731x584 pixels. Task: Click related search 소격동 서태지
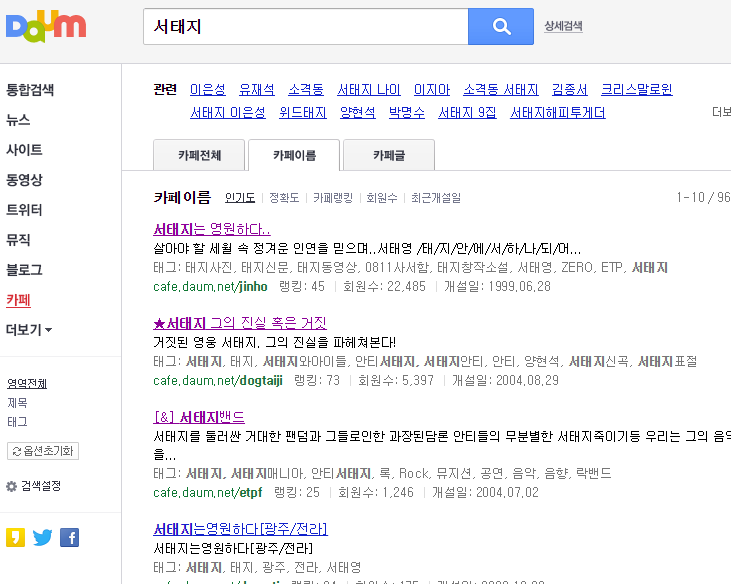click(x=501, y=89)
